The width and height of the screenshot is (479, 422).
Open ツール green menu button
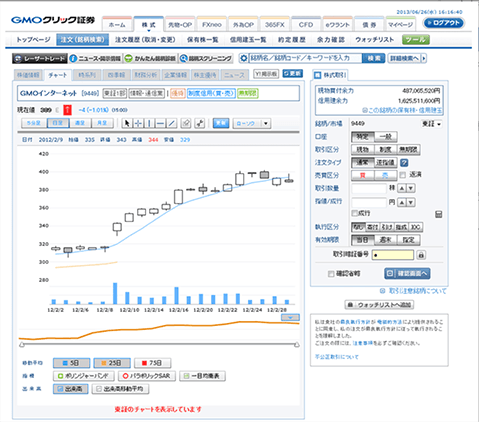[416, 40]
